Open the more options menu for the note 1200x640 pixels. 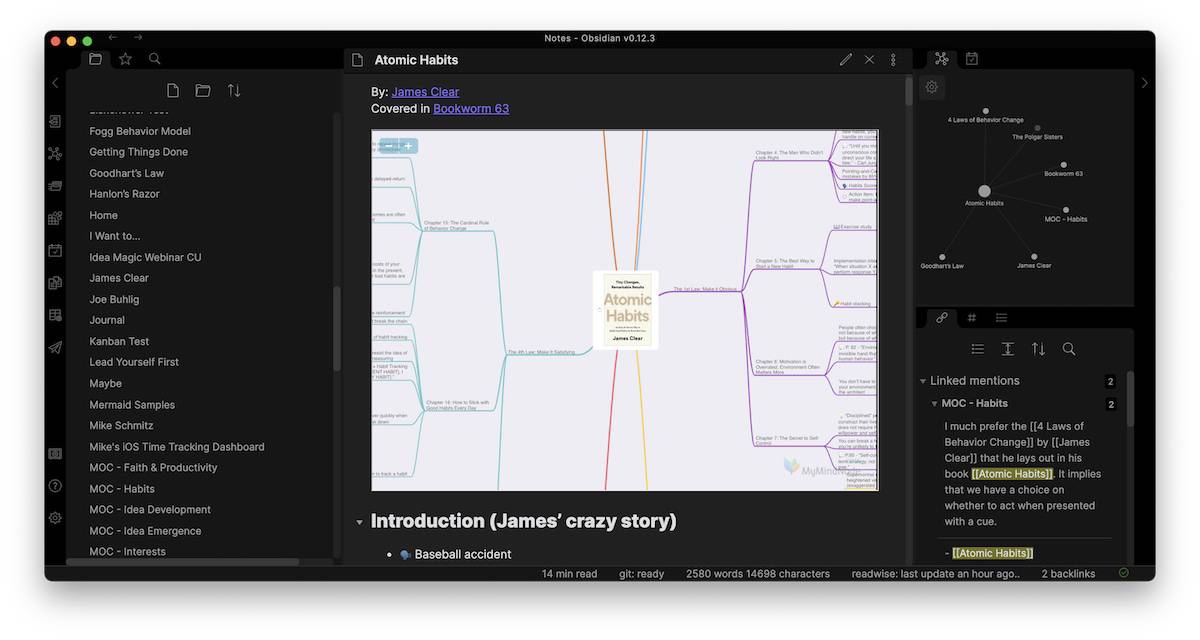(893, 60)
